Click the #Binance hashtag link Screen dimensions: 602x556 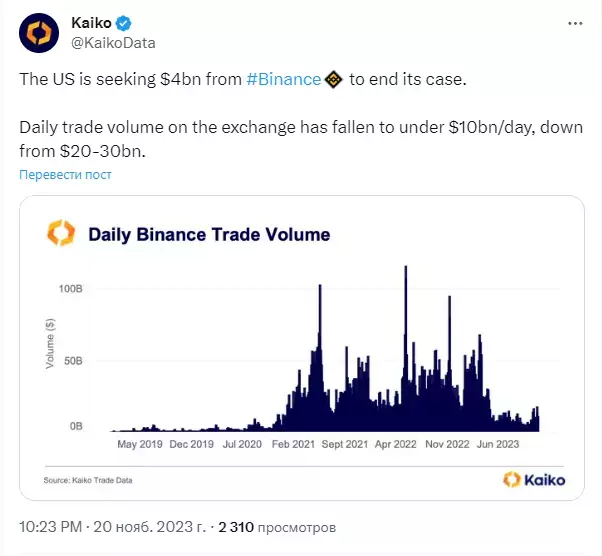[x=283, y=79]
